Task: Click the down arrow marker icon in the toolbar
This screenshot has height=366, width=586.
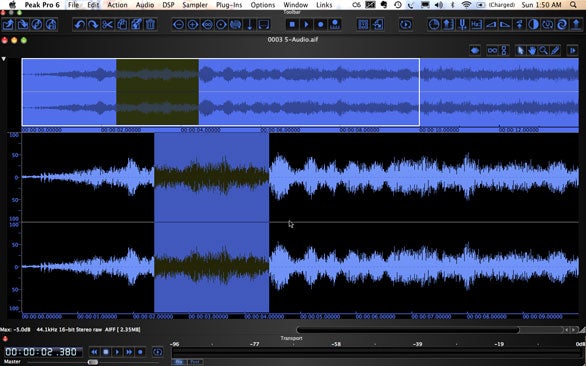Action: 250,25
